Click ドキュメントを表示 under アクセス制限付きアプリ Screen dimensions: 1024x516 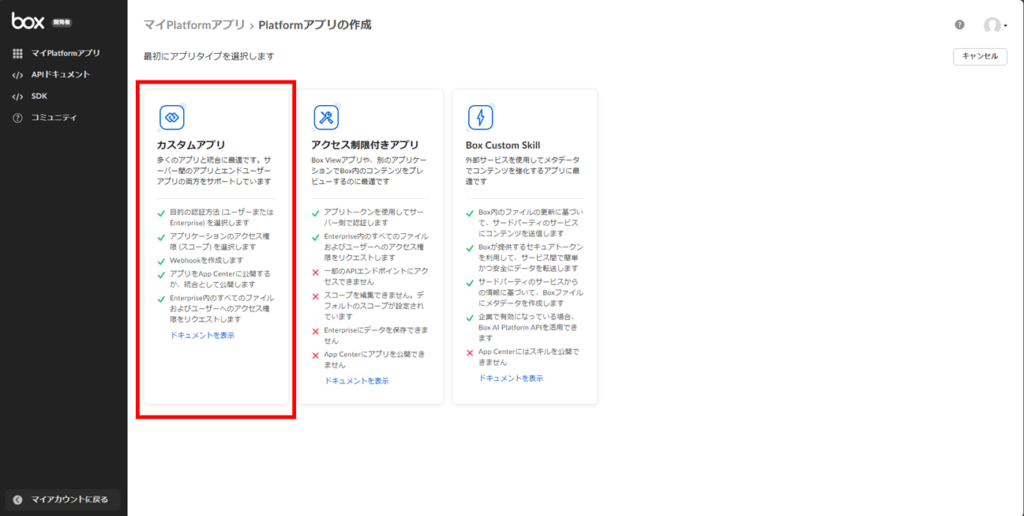(357, 381)
